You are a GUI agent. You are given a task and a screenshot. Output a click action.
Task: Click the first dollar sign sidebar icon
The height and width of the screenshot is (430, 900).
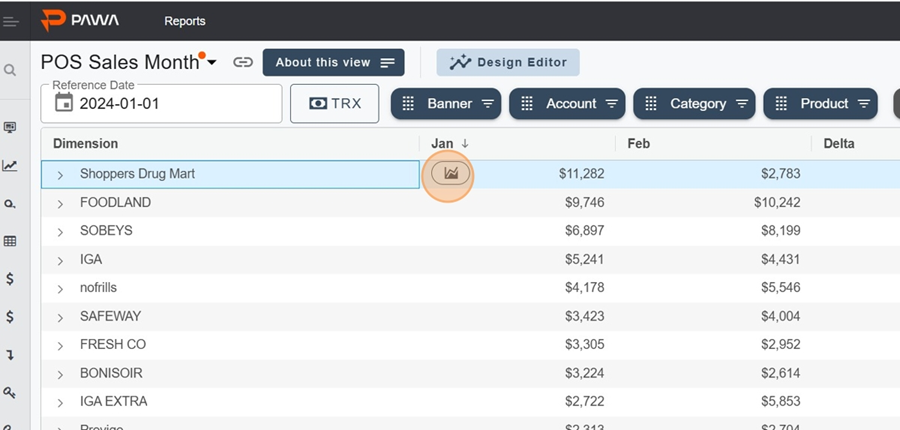tap(10, 279)
